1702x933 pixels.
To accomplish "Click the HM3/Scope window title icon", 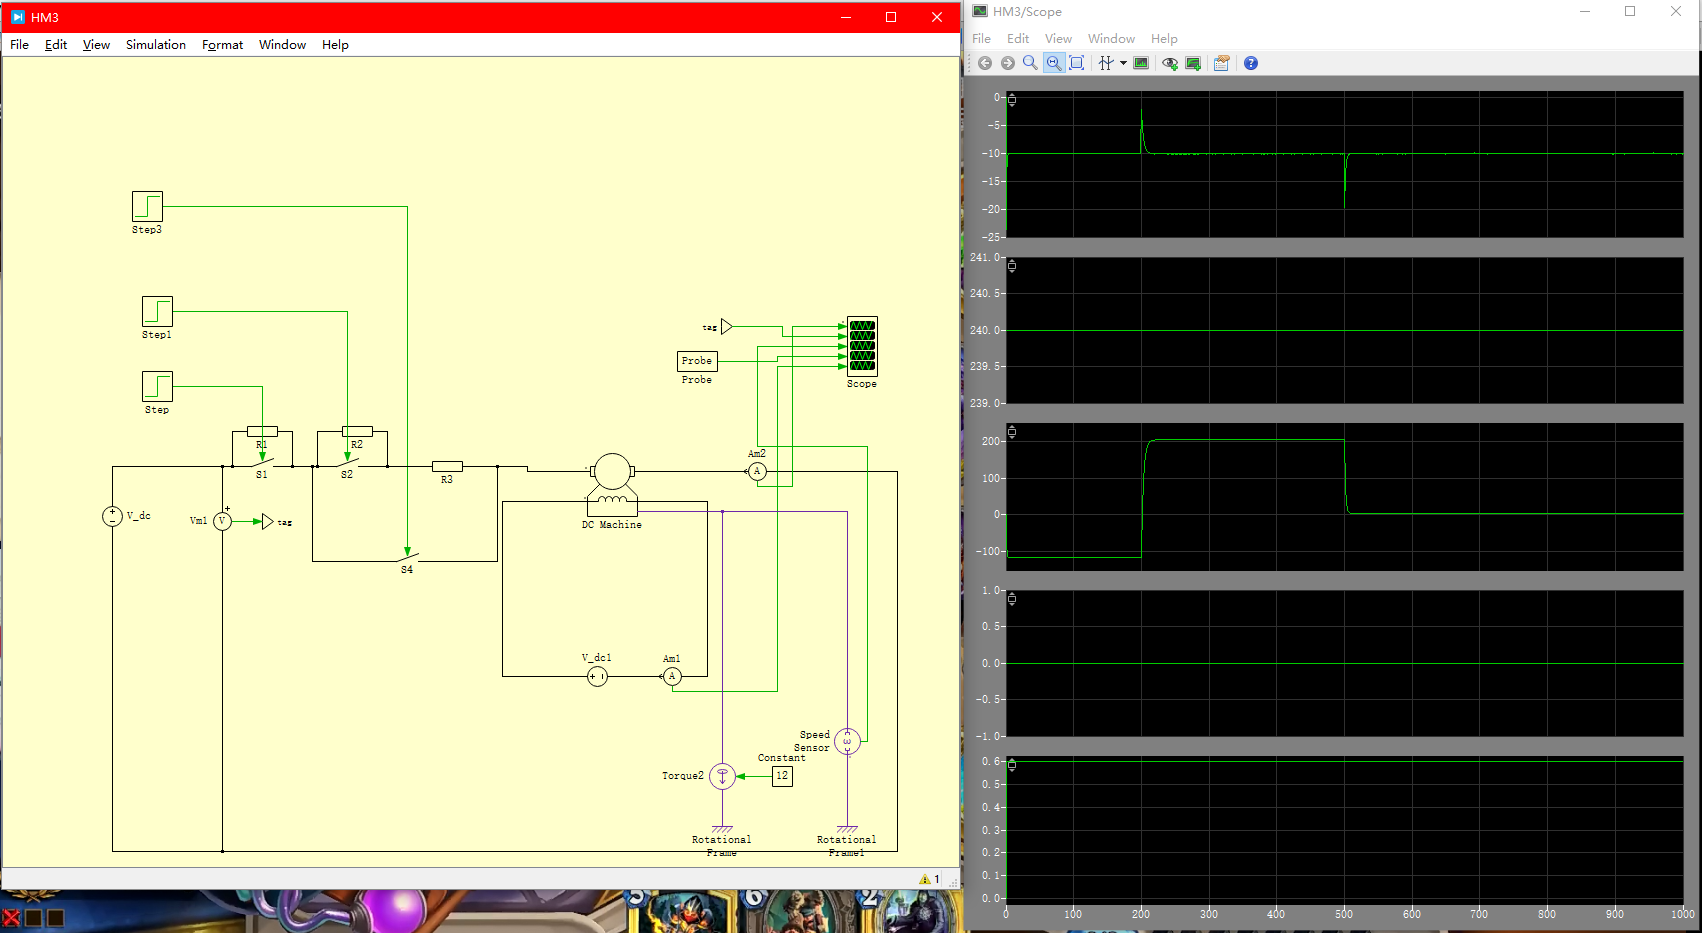I will tap(980, 11).
